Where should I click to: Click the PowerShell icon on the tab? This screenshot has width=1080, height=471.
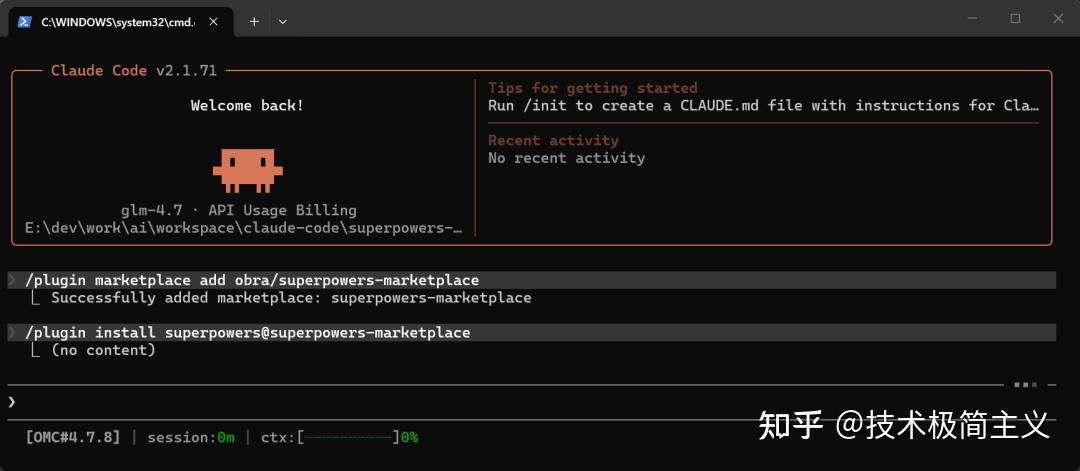coord(25,21)
